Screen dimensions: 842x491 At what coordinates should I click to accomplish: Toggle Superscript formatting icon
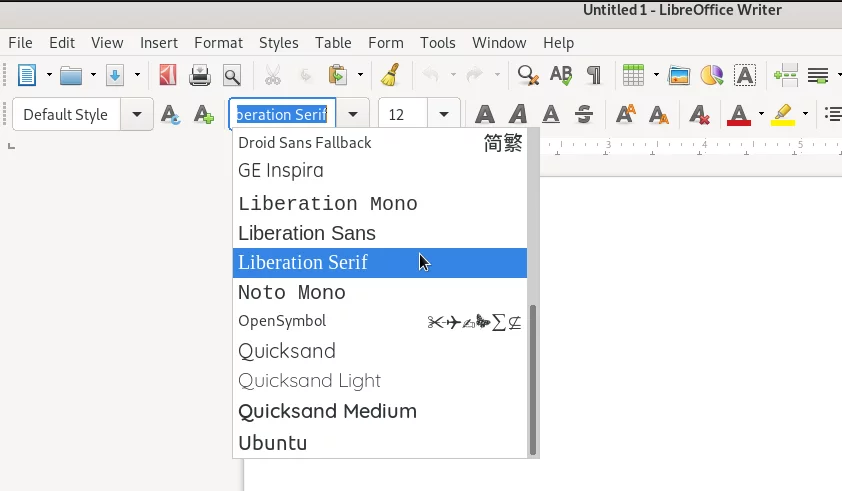pos(626,114)
